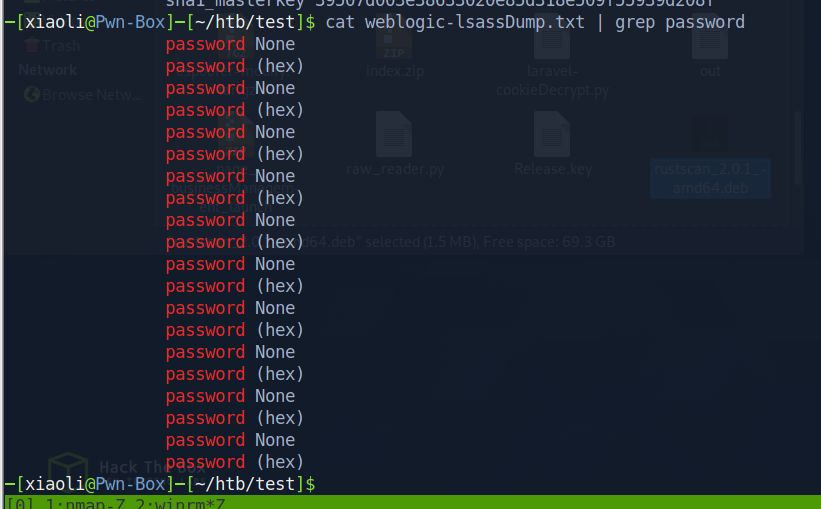Click the Hack The Box cube logo
Screen dimensions: 821x509
[68, 467]
